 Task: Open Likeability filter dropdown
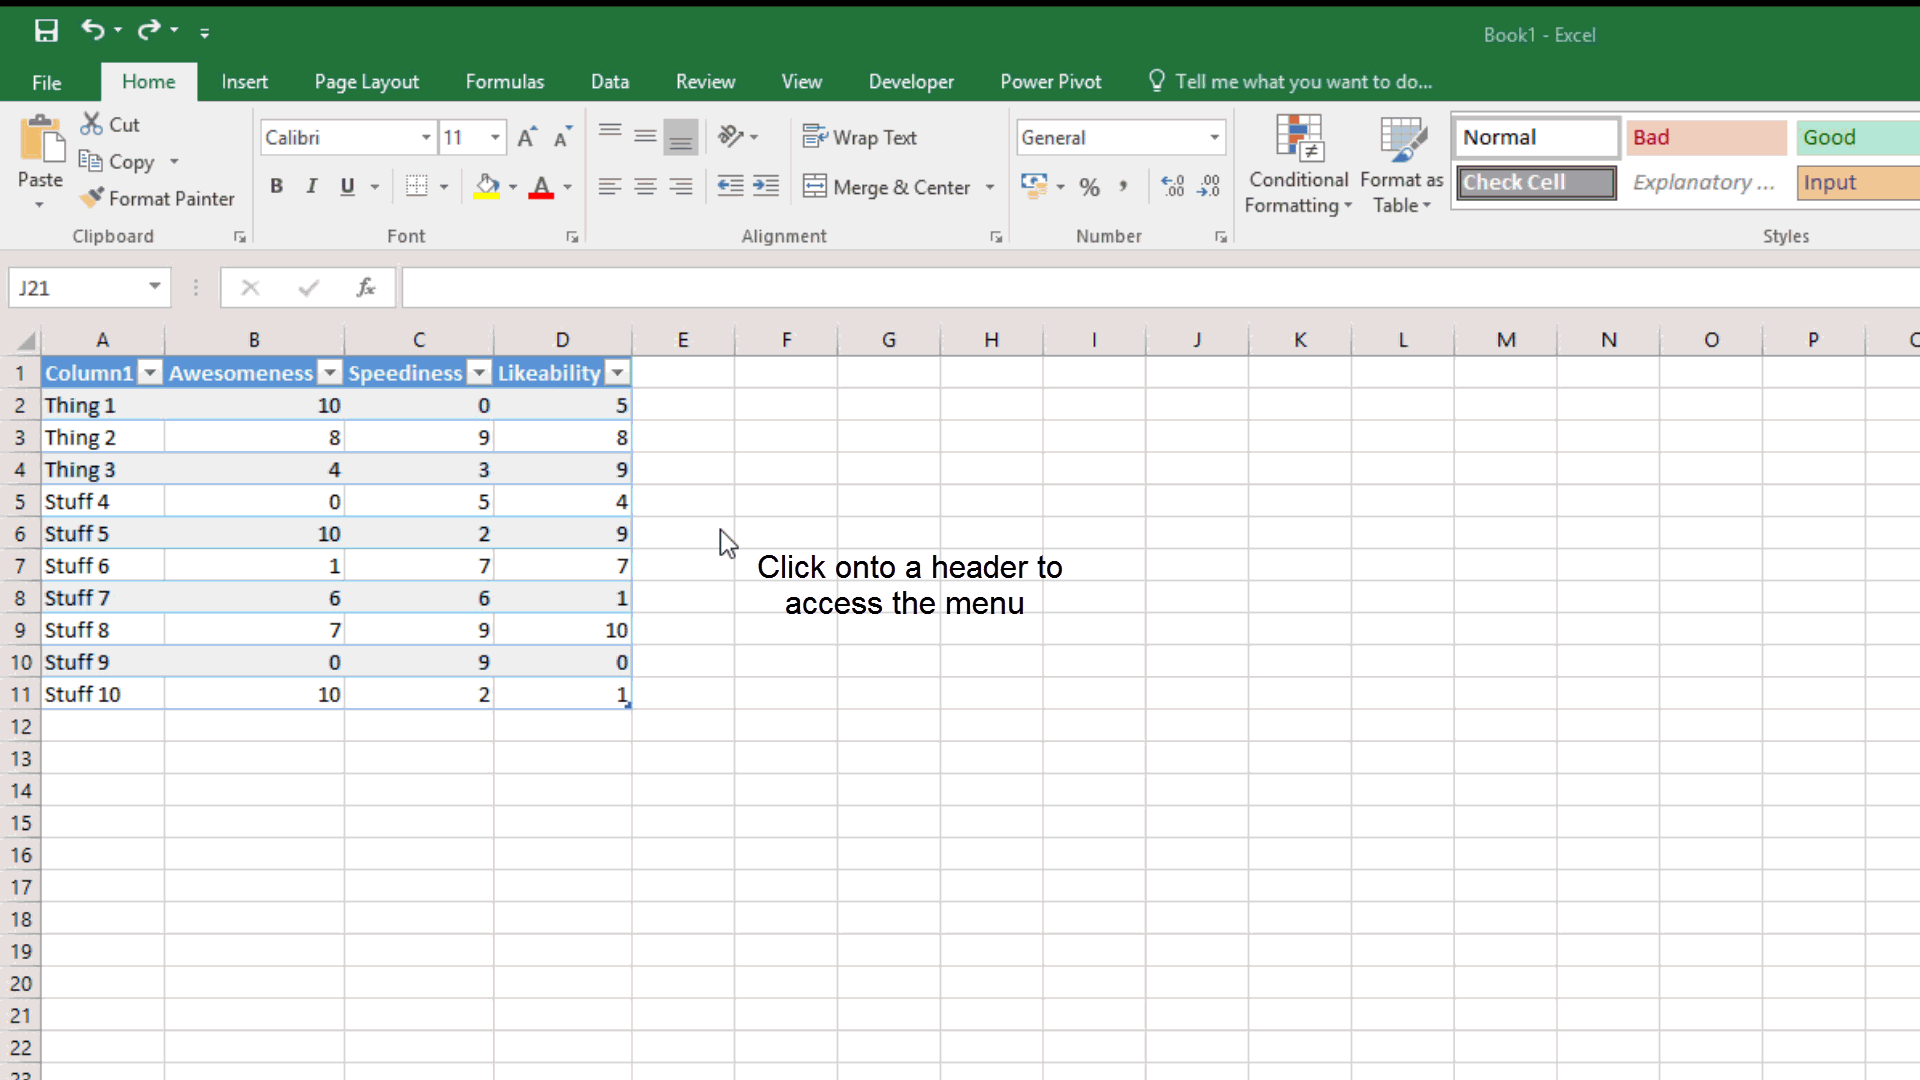pyautogui.click(x=618, y=373)
